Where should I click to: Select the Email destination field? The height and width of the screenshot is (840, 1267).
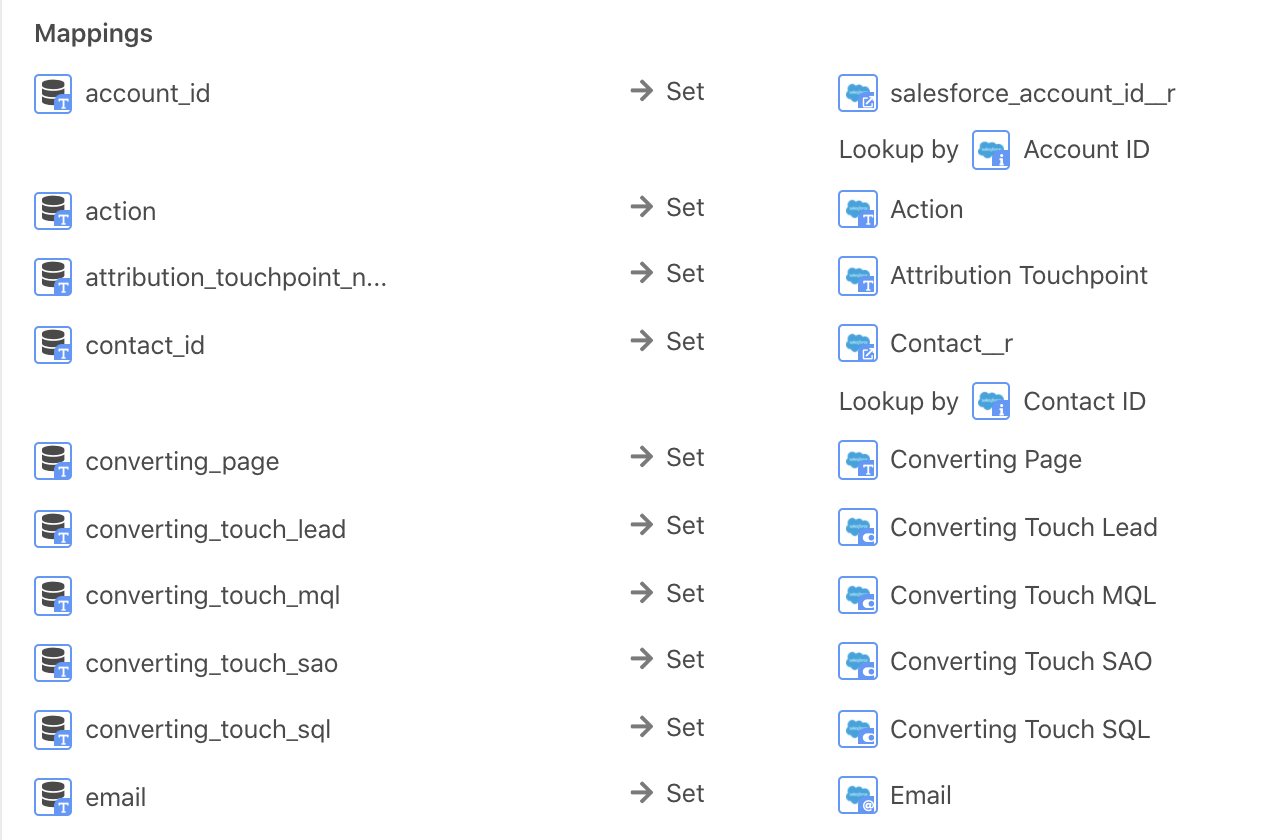(x=921, y=796)
